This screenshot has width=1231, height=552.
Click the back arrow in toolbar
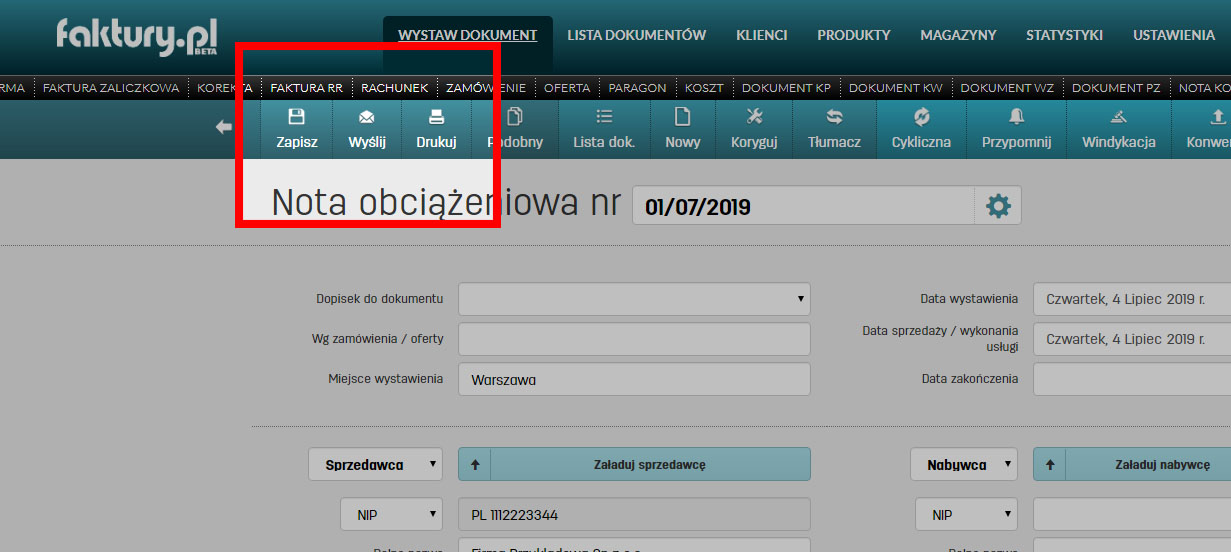point(224,127)
